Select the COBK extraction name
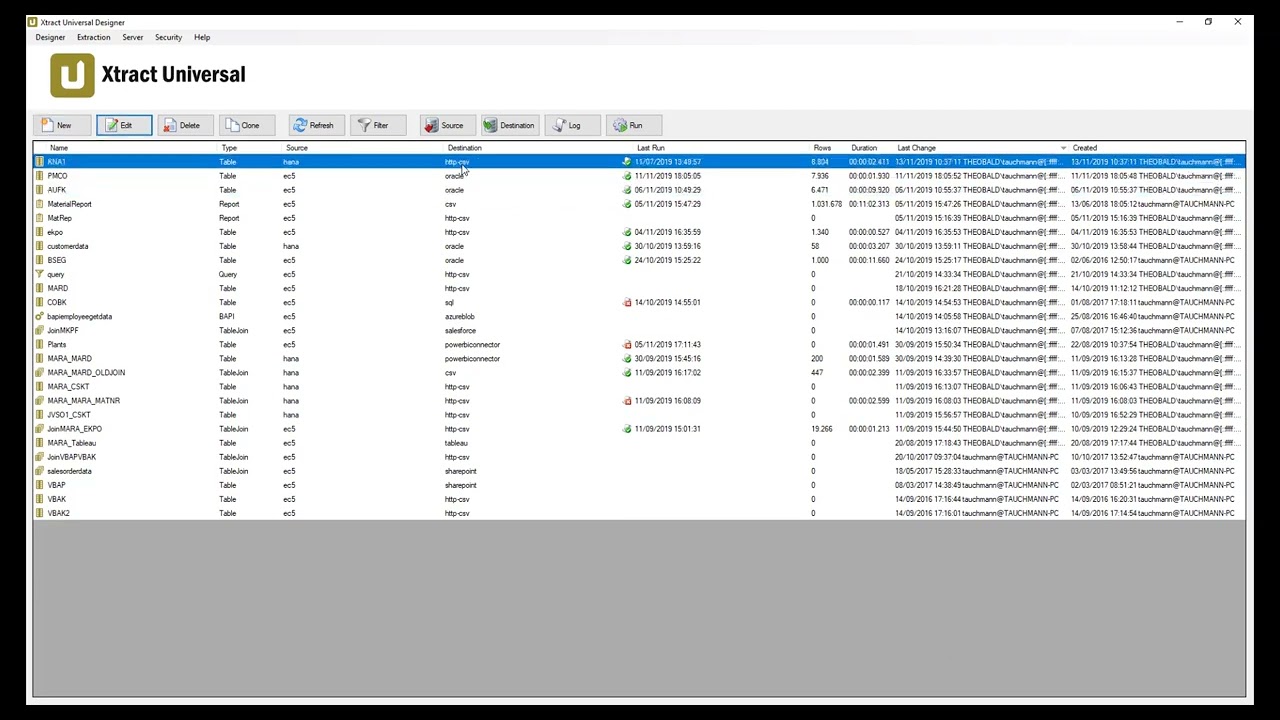 coord(57,302)
